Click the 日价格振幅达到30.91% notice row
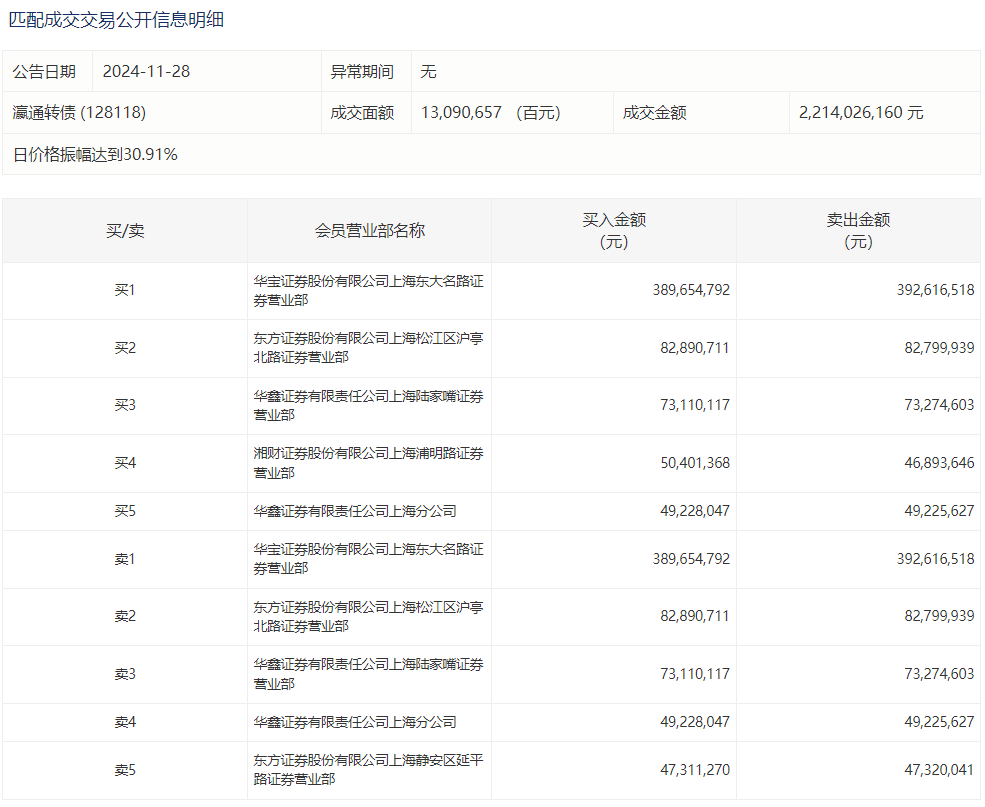The height and width of the screenshot is (807, 985). 95,154
